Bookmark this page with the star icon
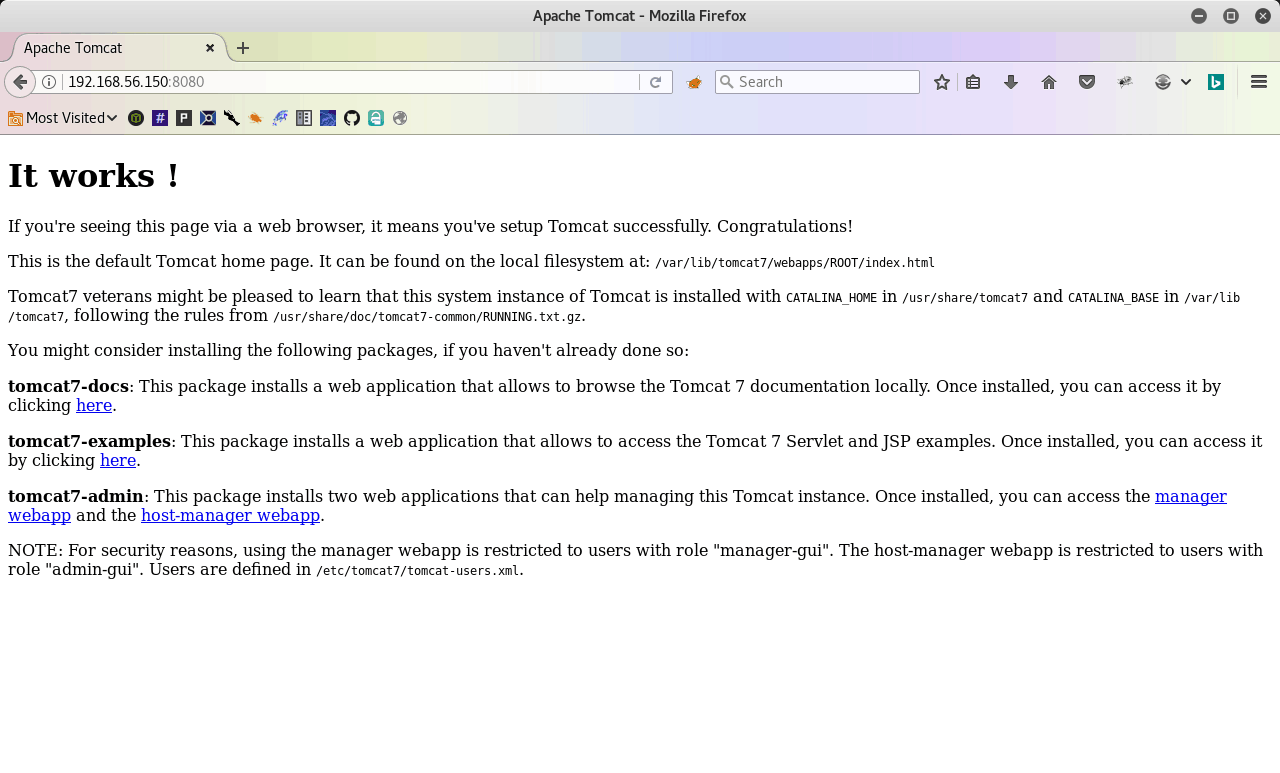Viewport: 1280px width, 773px height. point(941,82)
